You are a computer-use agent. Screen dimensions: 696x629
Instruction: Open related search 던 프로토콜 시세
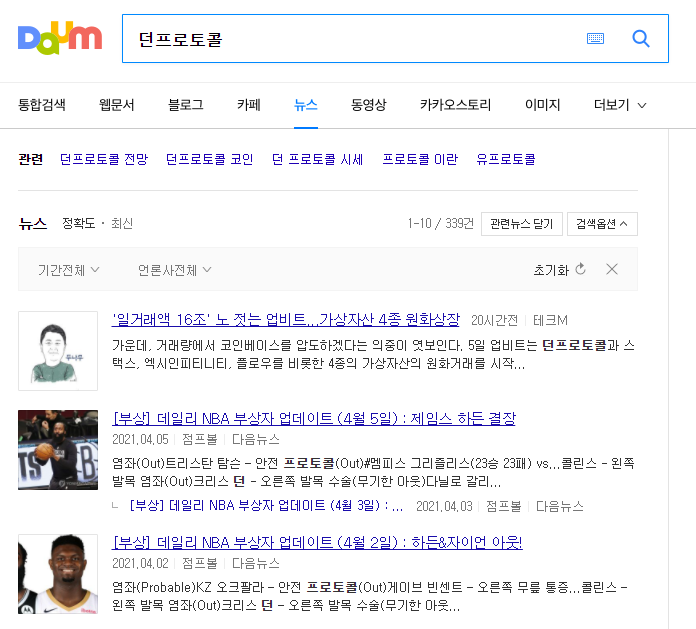tap(317, 159)
